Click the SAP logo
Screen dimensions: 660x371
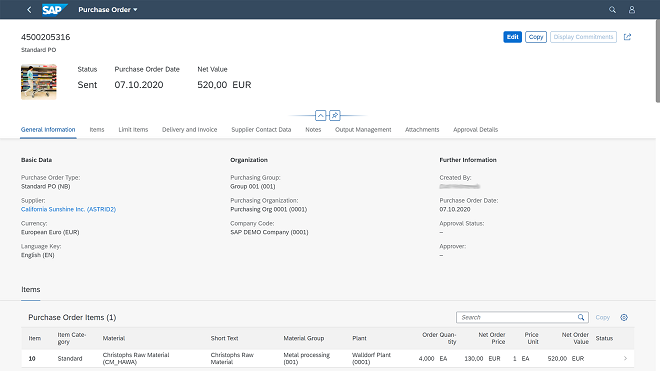[54, 9]
